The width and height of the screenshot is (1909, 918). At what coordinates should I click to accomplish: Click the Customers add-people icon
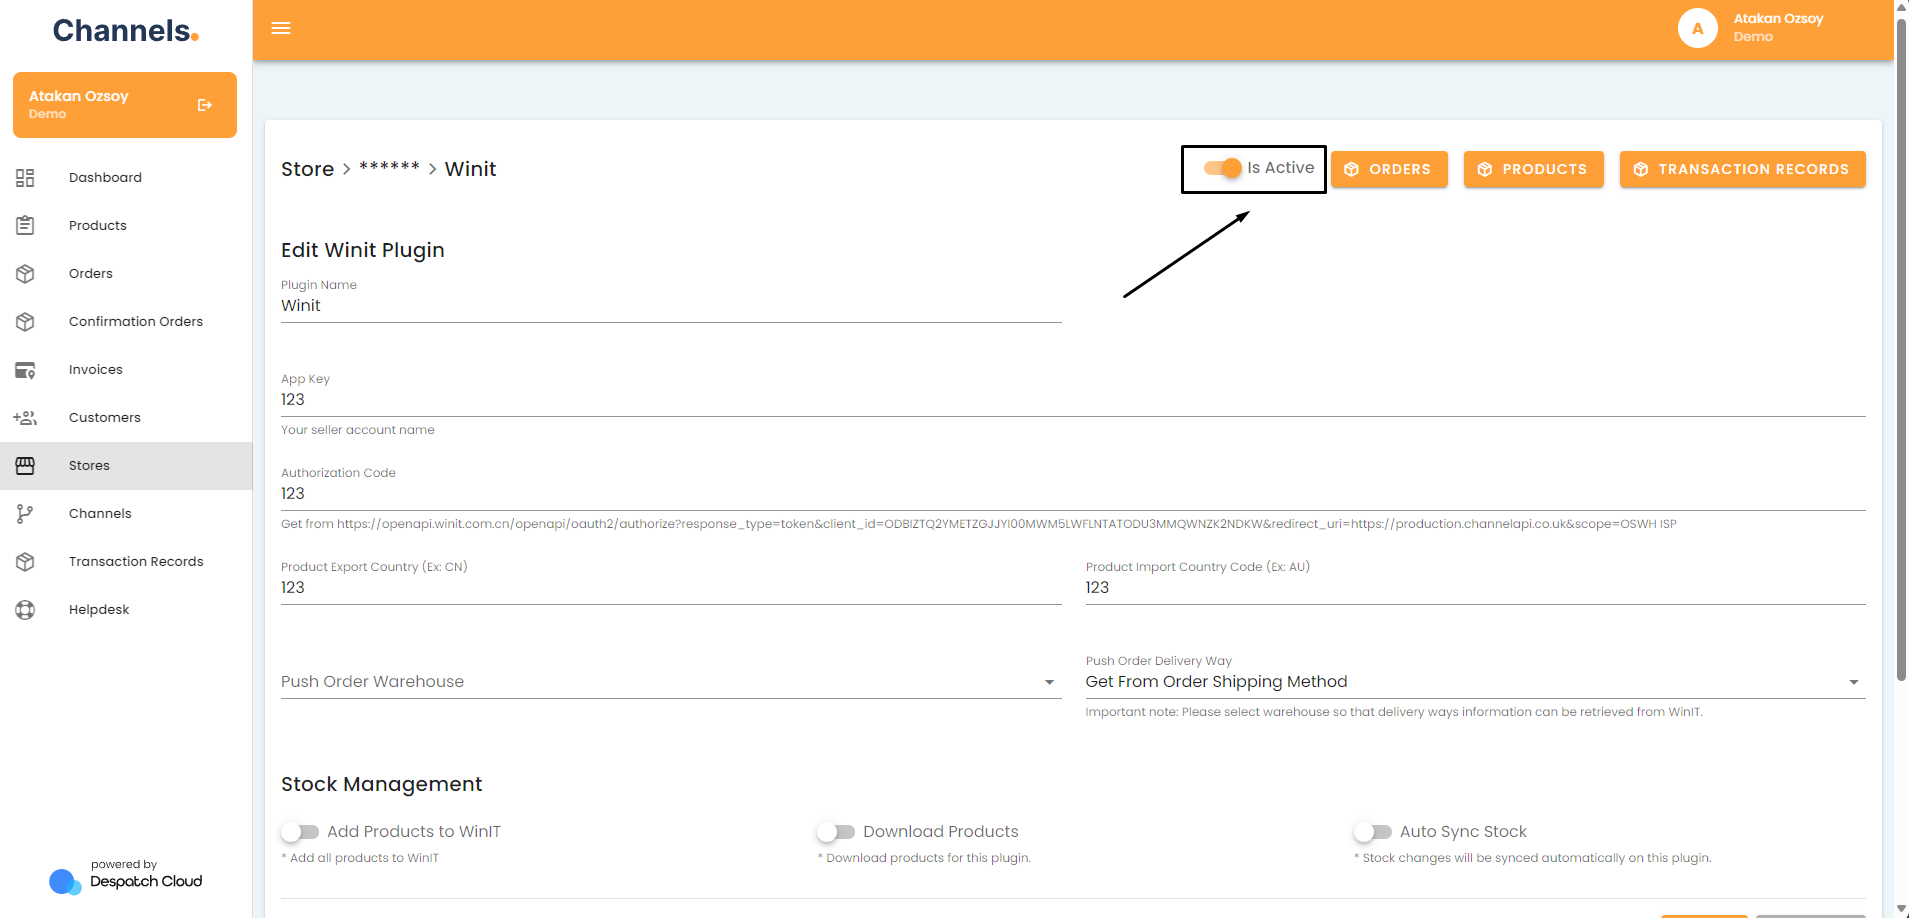coord(25,418)
